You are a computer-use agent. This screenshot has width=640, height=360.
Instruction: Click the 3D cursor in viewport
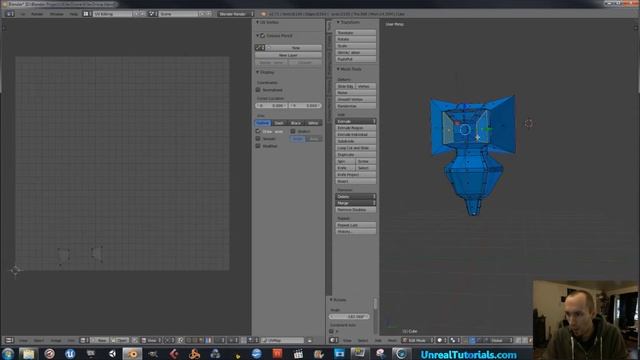[x=529, y=123]
